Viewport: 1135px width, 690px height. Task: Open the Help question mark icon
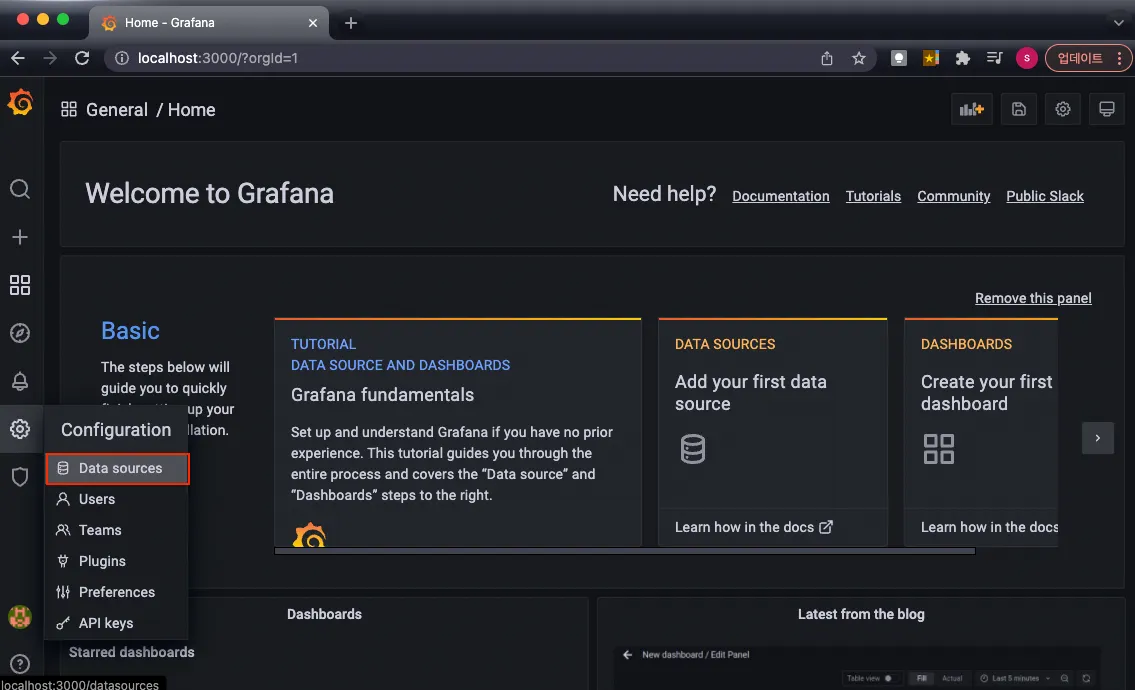pyautogui.click(x=20, y=663)
